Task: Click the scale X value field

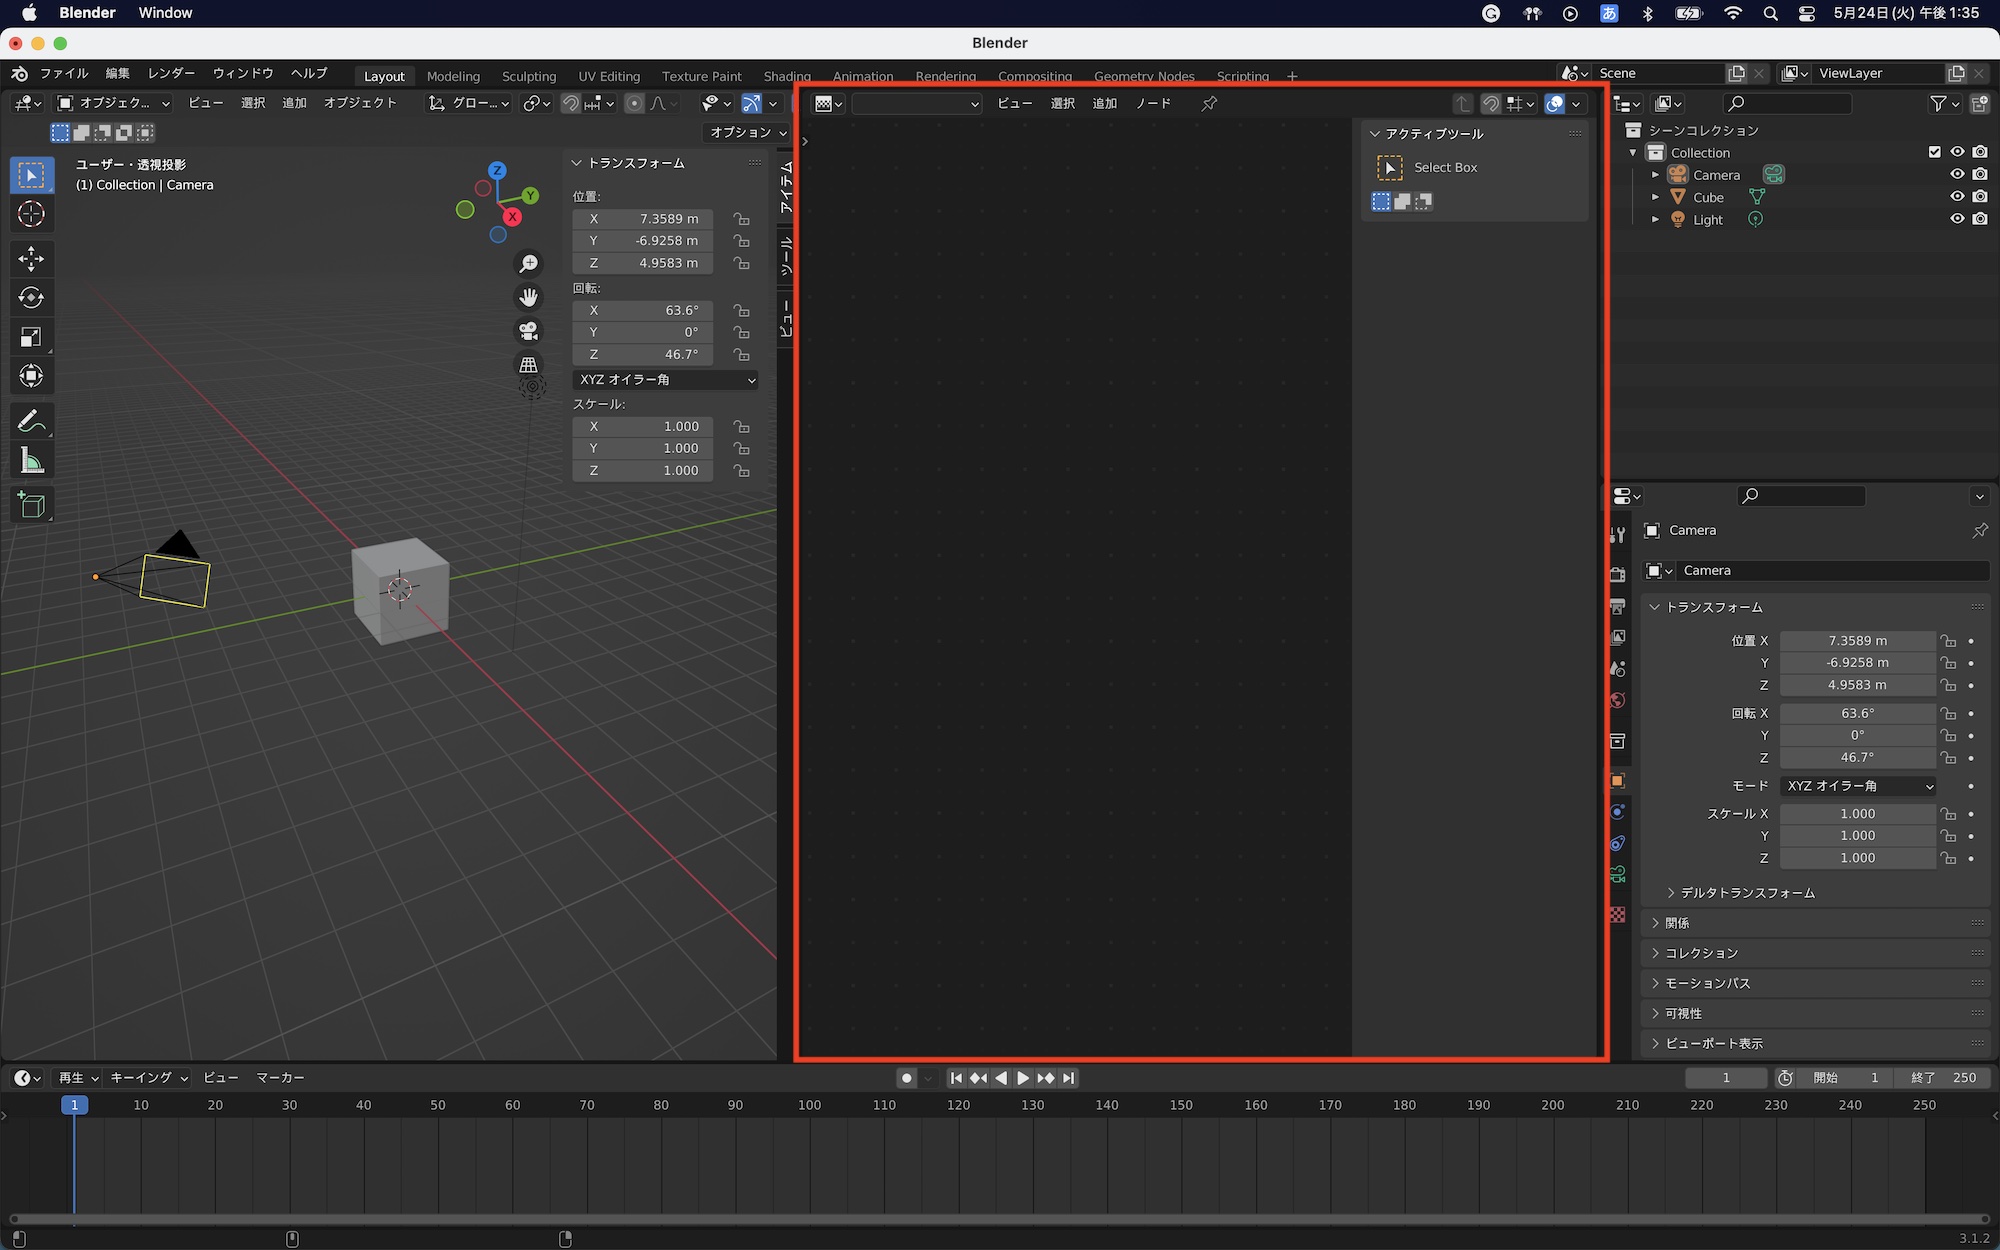Action: (642, 427)
